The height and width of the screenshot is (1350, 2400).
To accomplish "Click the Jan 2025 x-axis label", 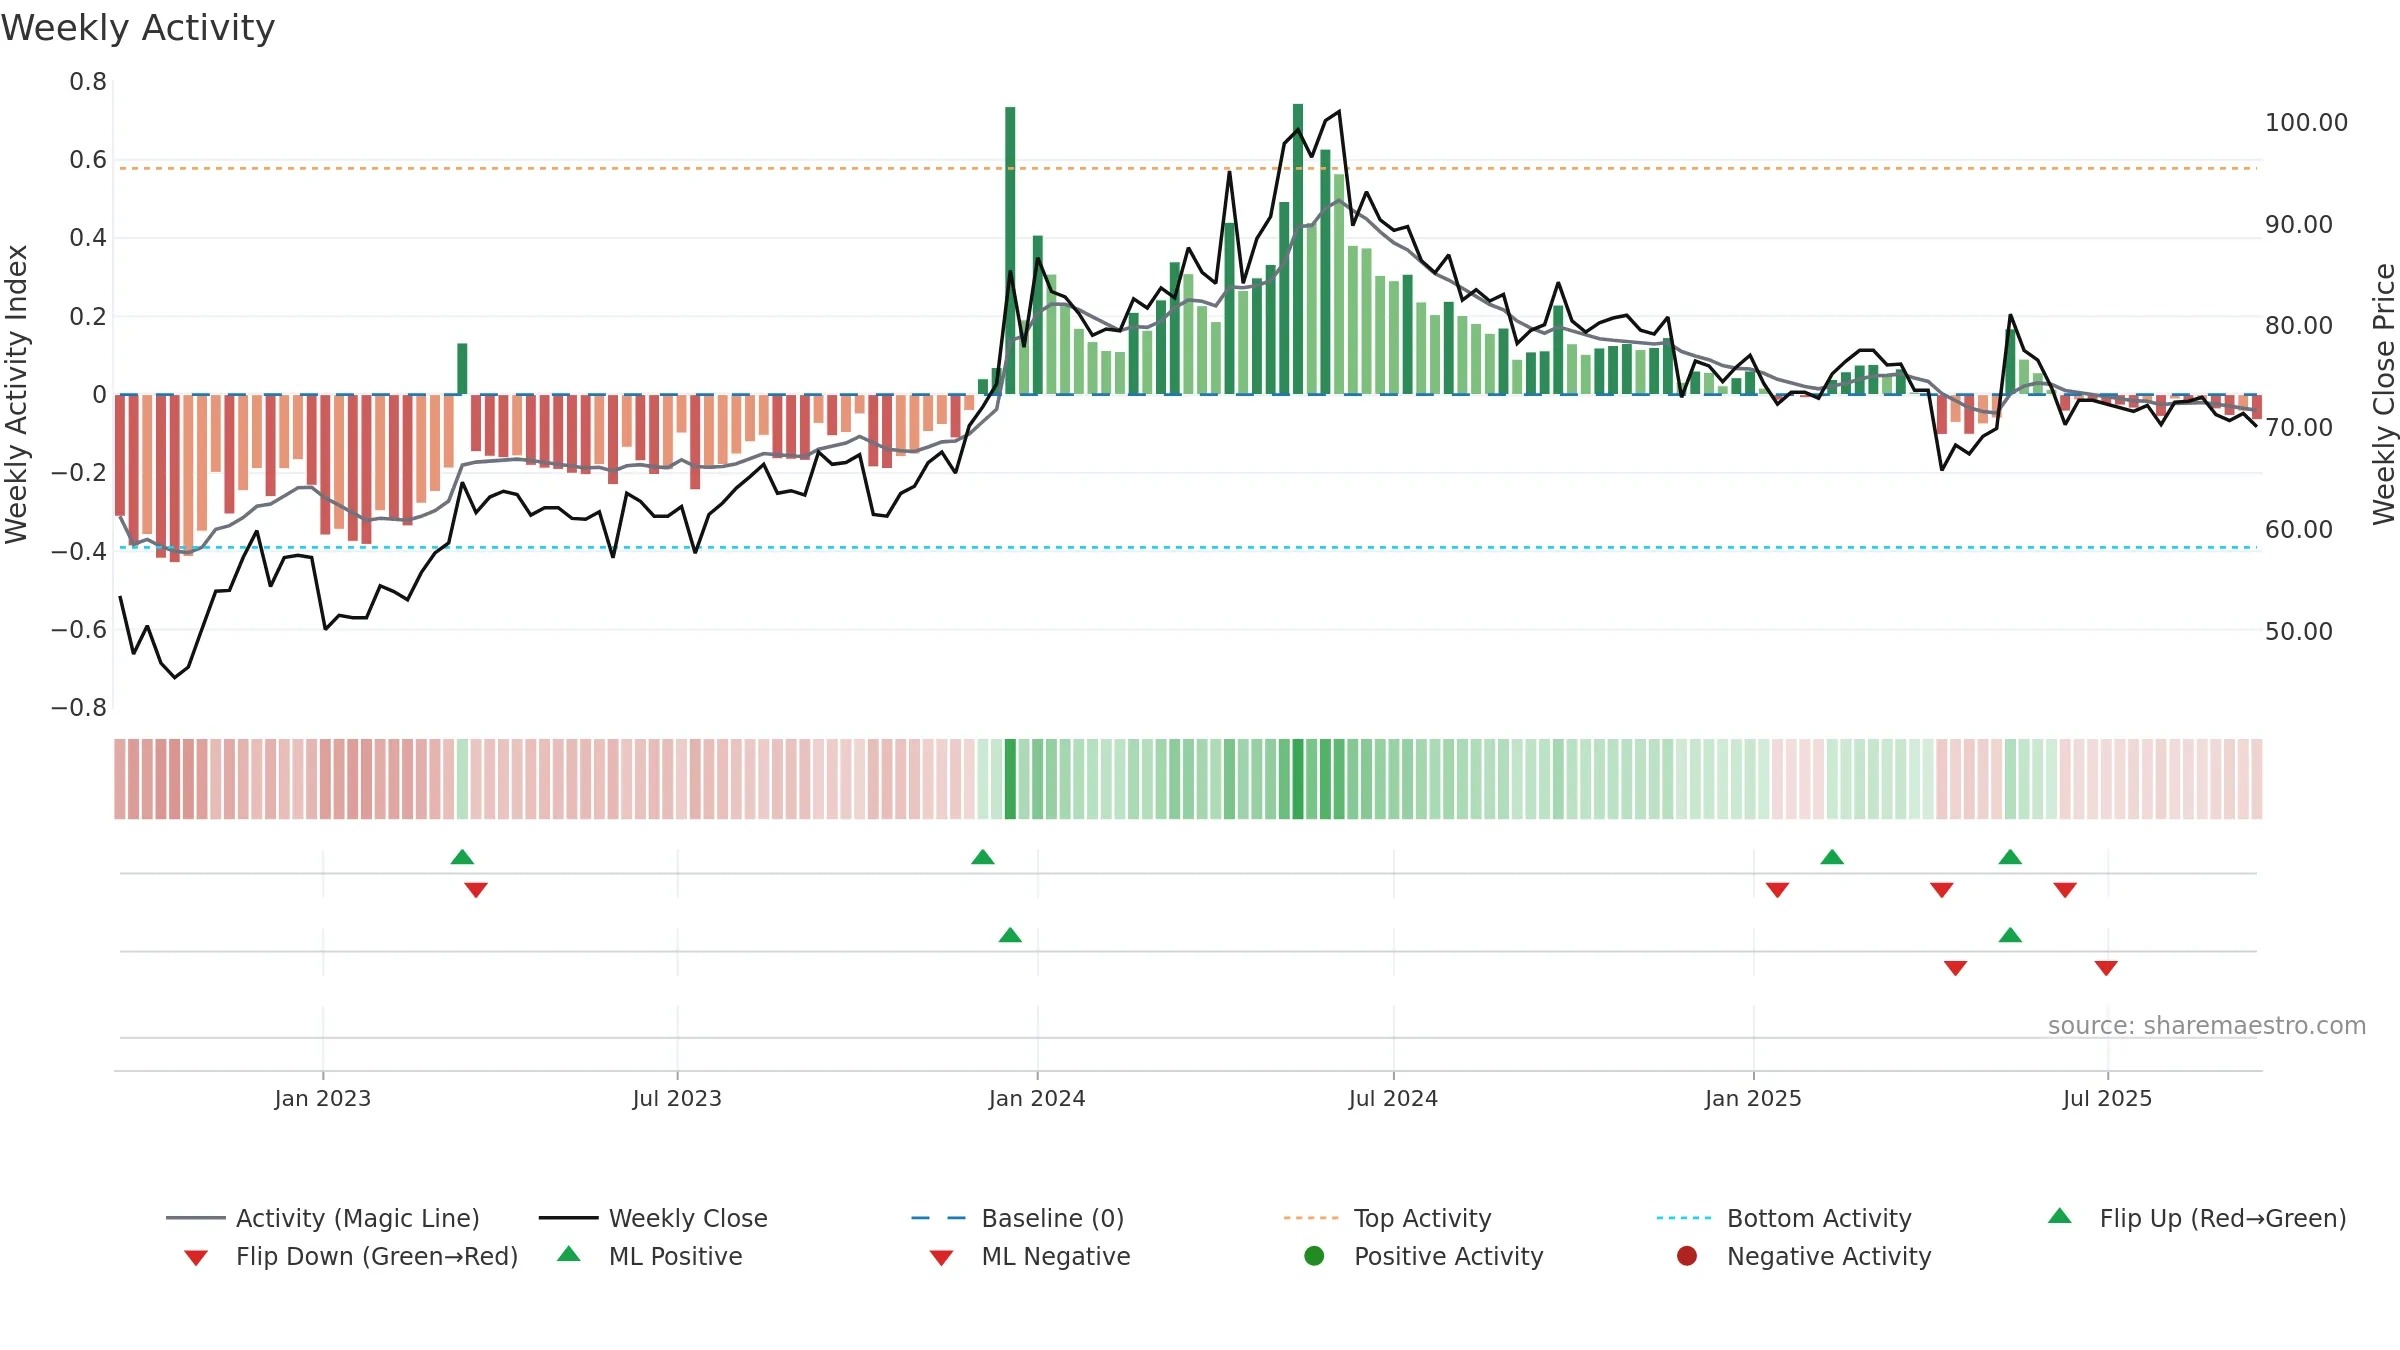I will 1753,1098.
